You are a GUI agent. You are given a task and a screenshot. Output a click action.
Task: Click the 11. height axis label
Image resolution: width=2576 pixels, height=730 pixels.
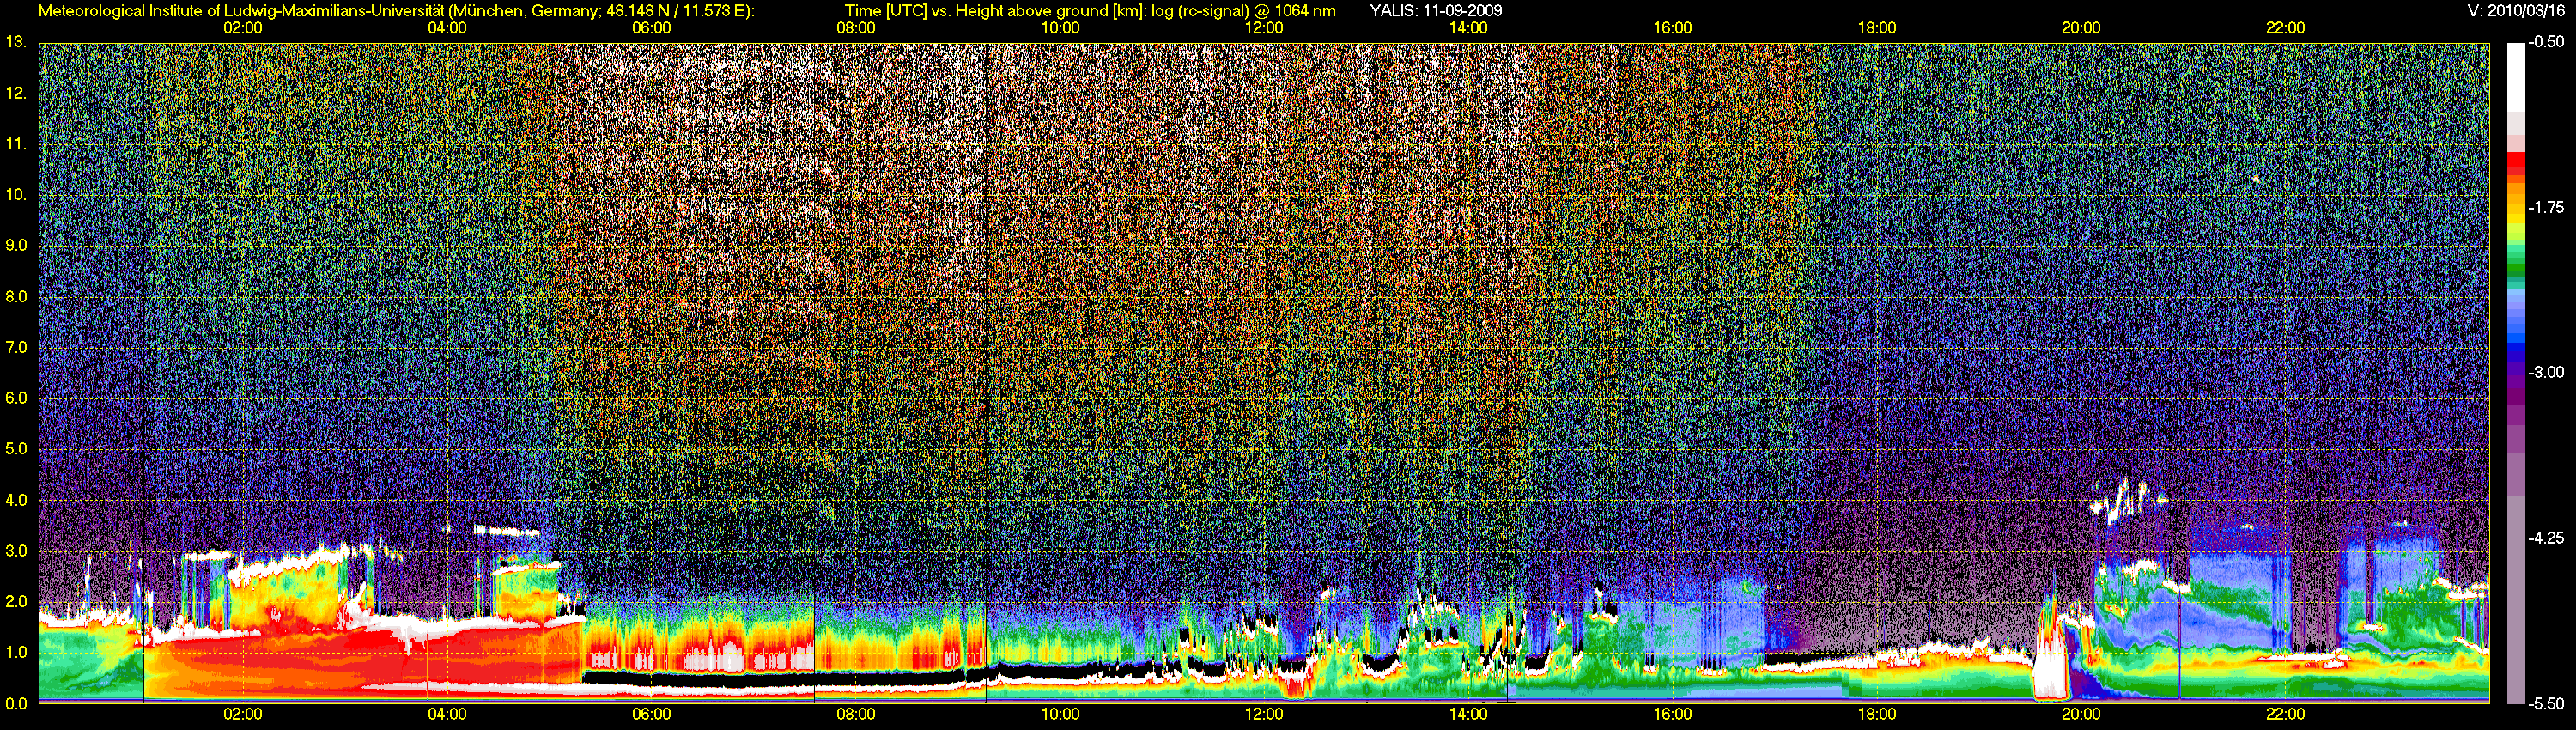[x=16, y=144]
